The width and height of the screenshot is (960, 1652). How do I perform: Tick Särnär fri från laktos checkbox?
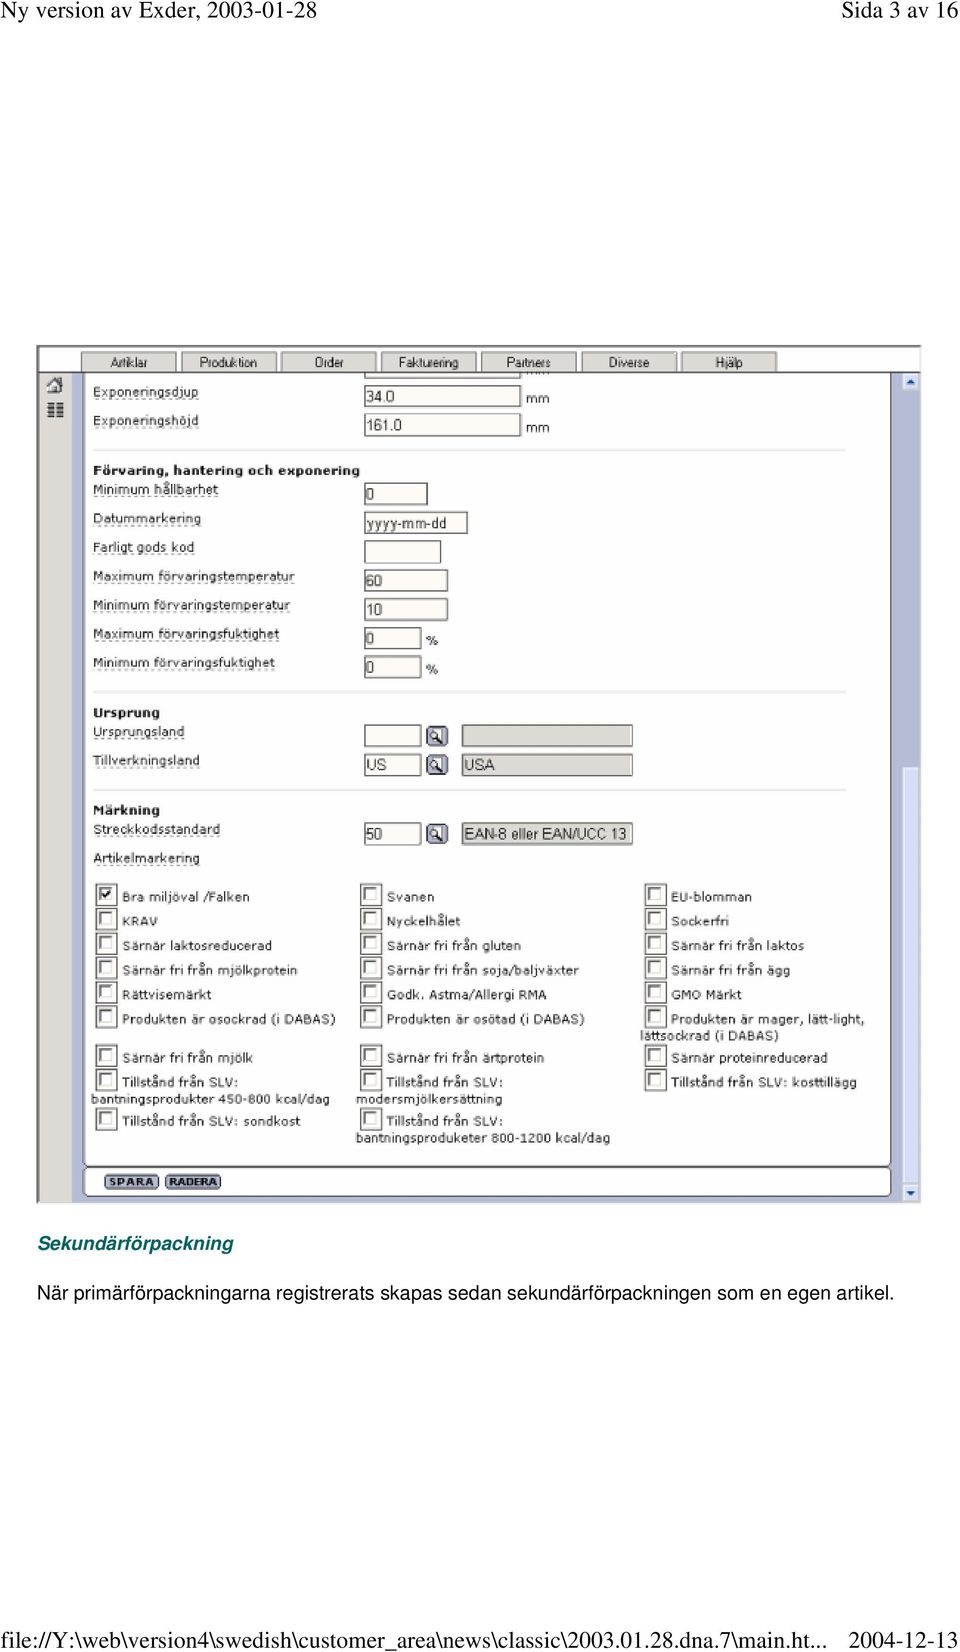click(x=655, y=943)
